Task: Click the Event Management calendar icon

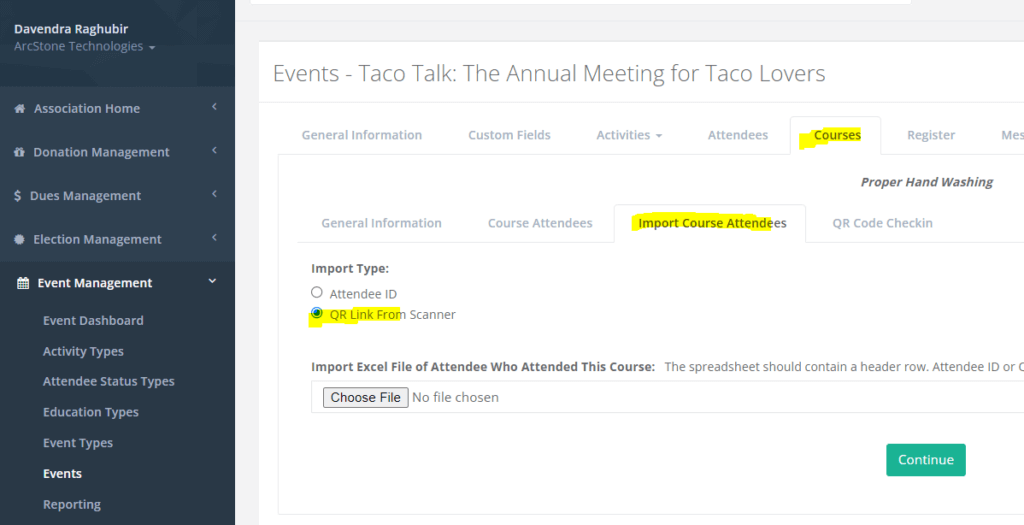Action: (23, 283)
